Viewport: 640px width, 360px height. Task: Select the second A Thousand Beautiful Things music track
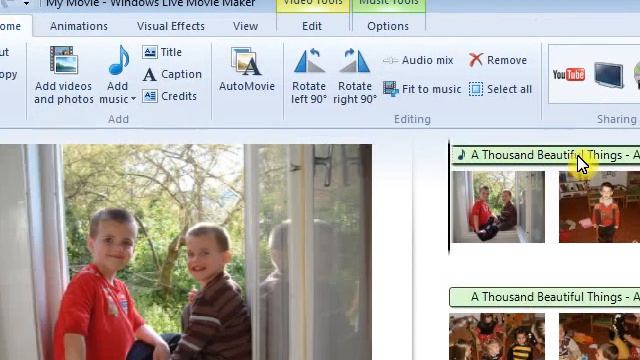pyautogui.click(x=544, y=297)
